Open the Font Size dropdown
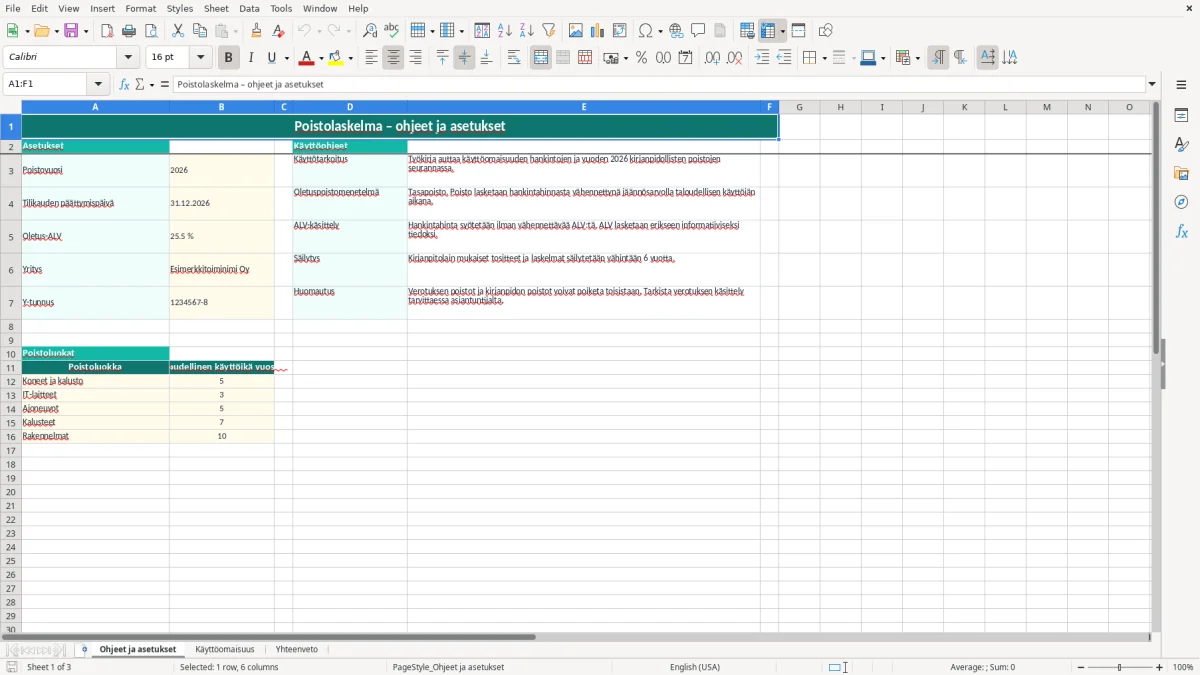The width and height of the screenshot is (1200, 675). (x=200, y=58)
